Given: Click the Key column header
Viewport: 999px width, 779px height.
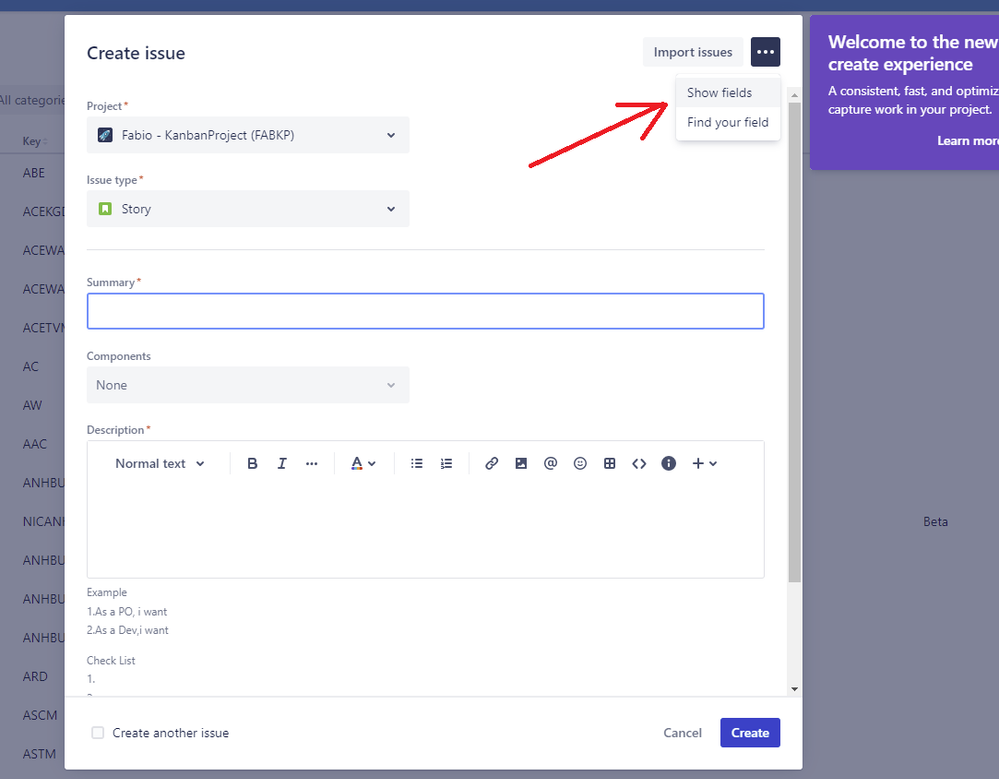Looking at the screenshot, I should coord(32,141).
